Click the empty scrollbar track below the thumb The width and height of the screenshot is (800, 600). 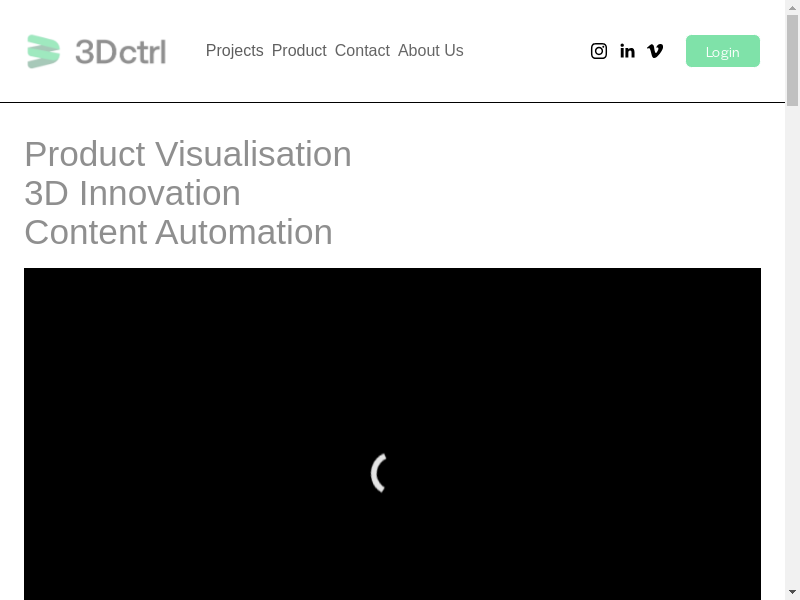click(792, 350)
